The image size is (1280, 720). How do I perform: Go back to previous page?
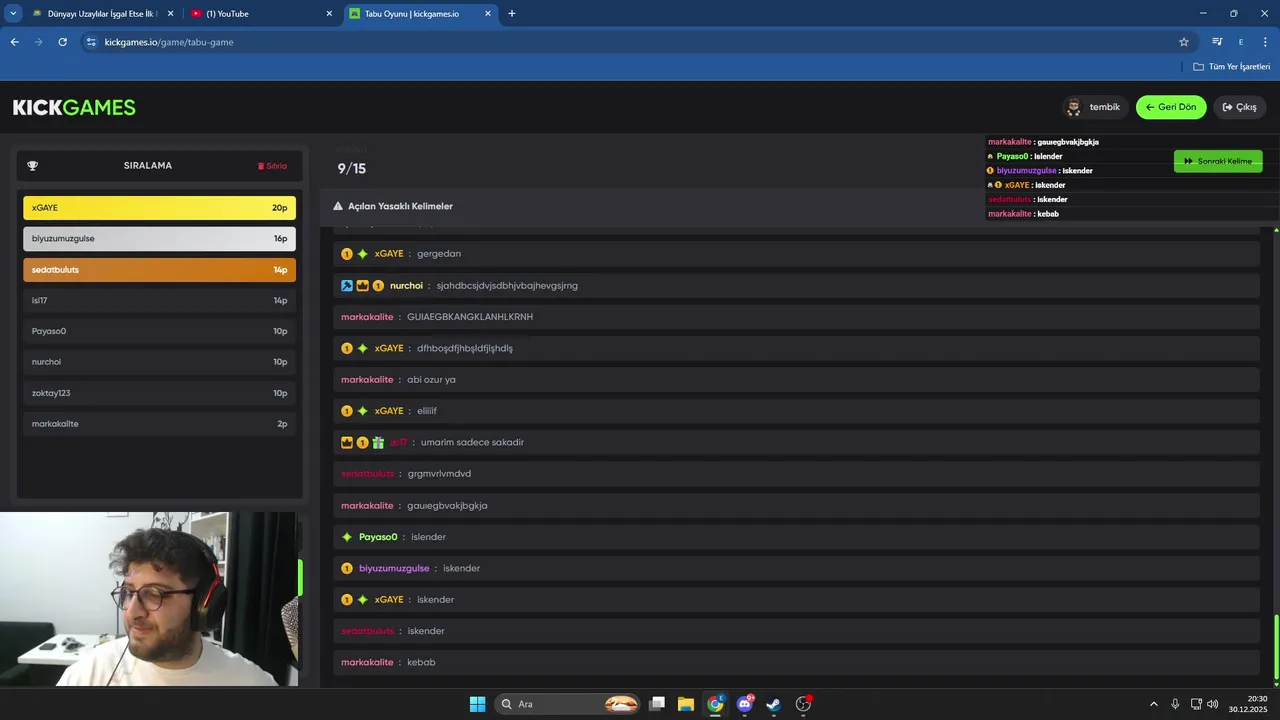pos(15,42)
